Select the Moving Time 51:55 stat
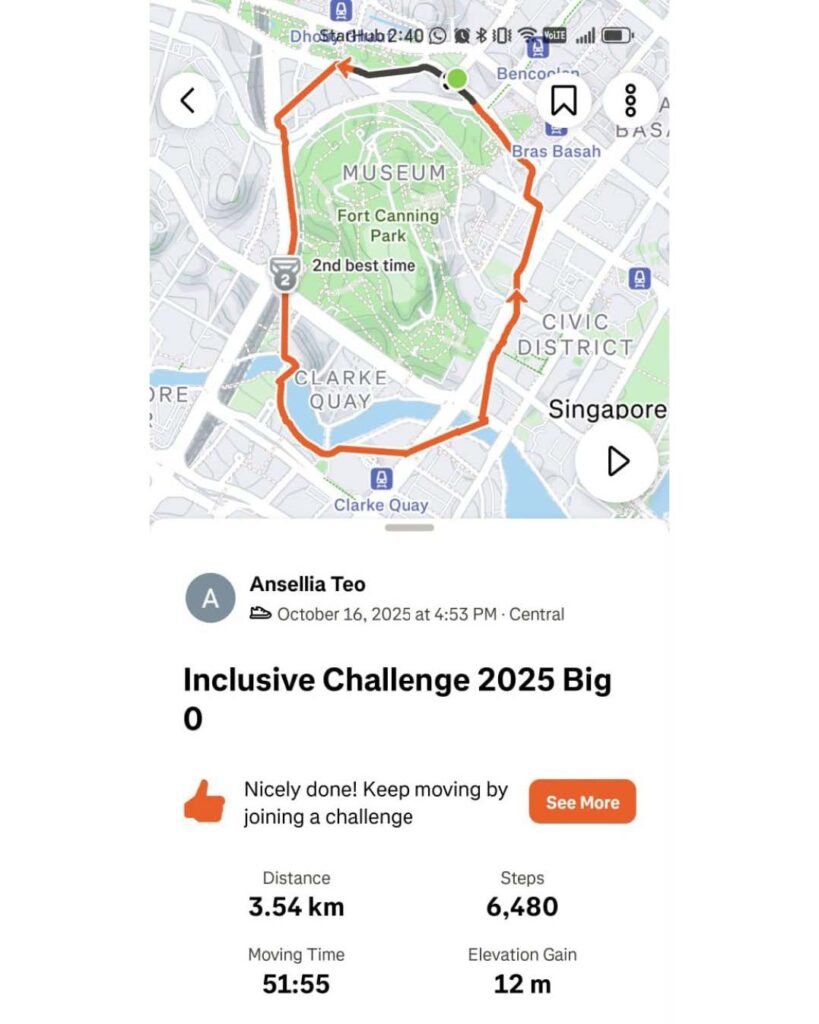 click(x=296, y=971)
